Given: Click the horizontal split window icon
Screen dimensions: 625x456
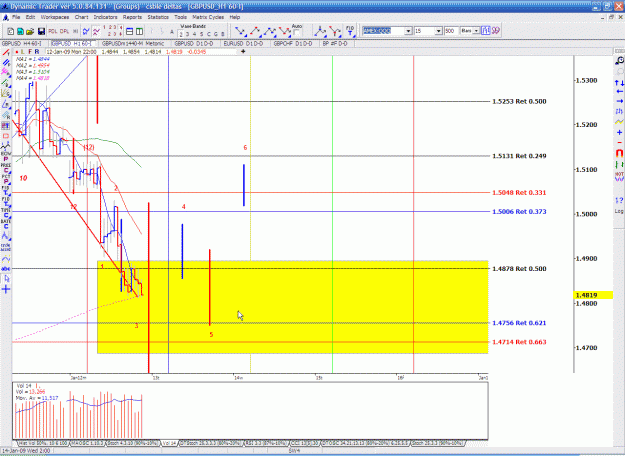Looking at the screenshot, I should coord(129,31).
